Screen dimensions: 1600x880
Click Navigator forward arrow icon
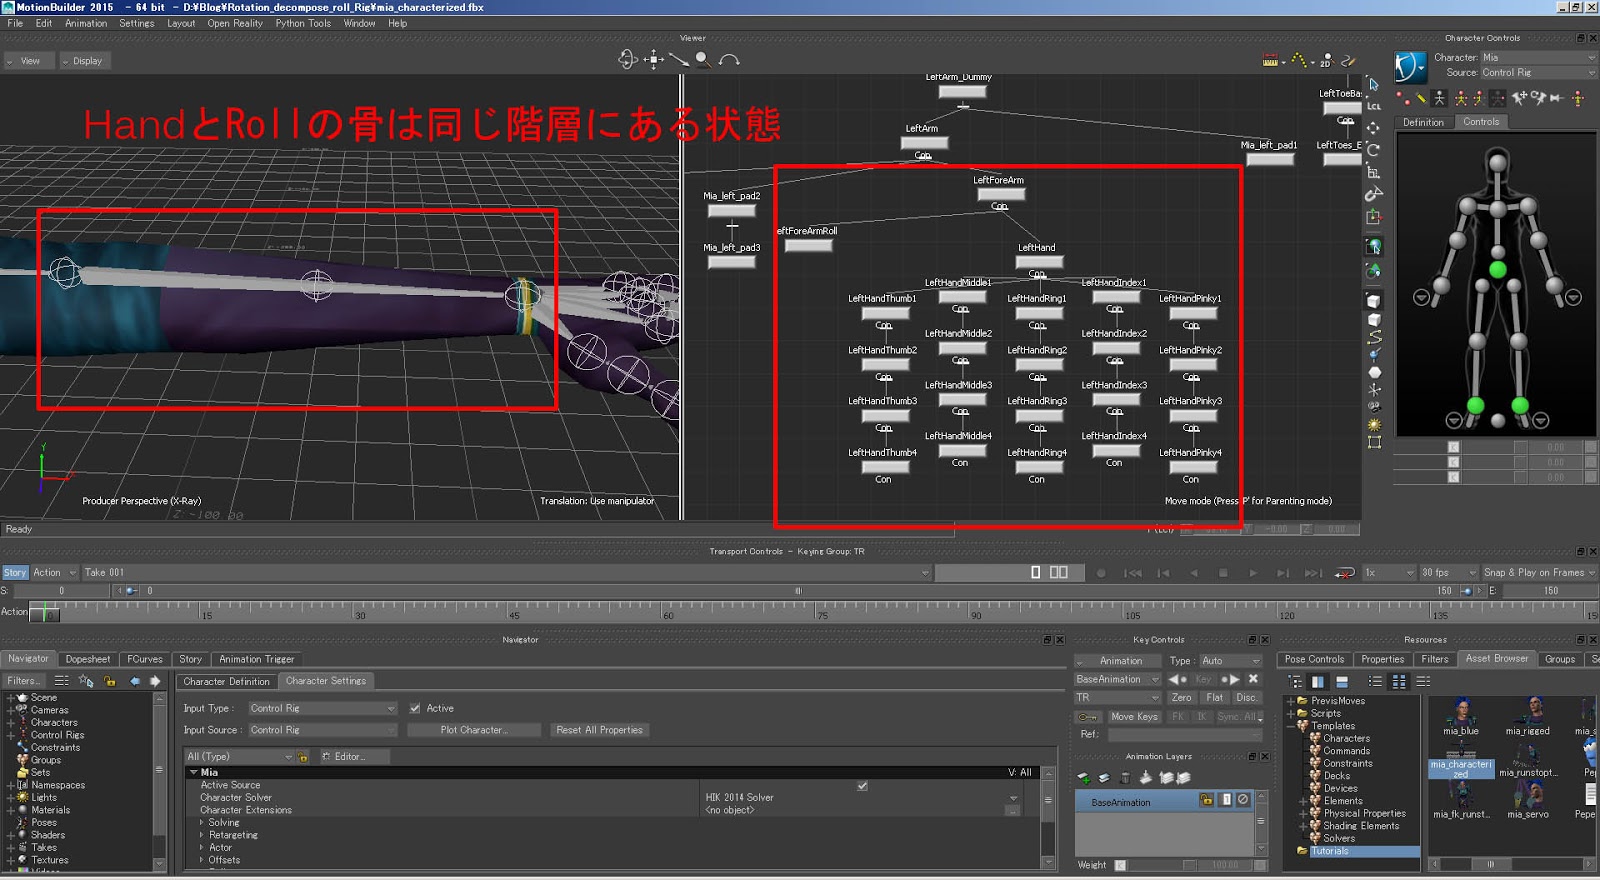[155, 681]
